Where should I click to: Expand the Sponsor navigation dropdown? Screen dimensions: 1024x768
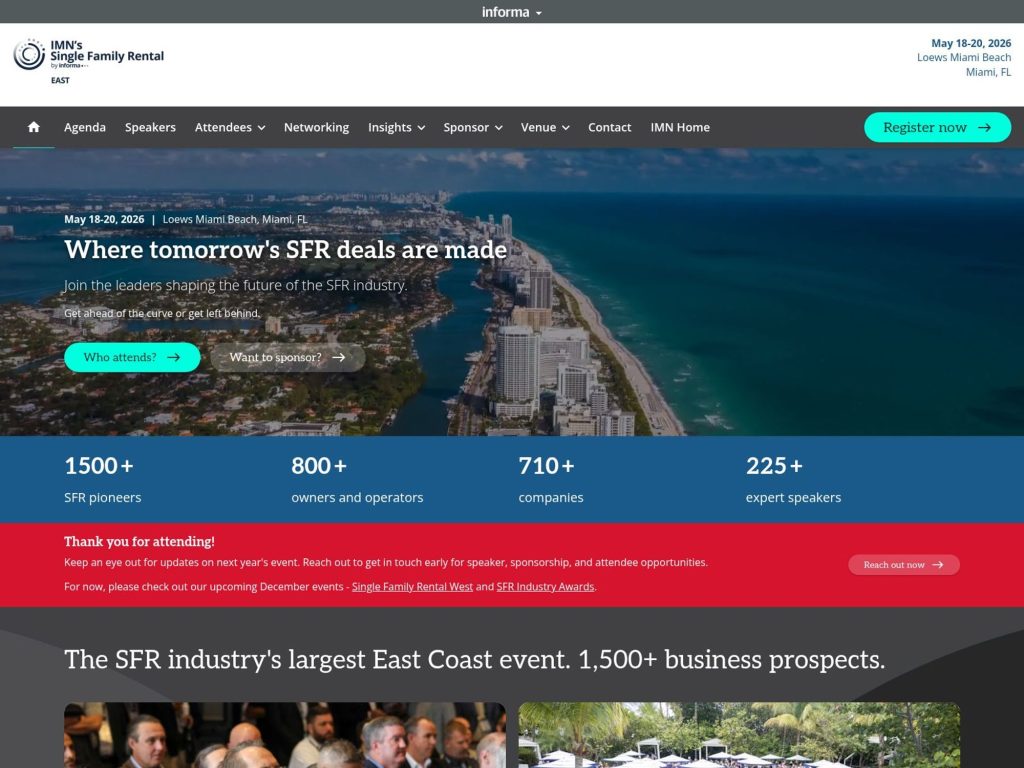click(471, 127)
